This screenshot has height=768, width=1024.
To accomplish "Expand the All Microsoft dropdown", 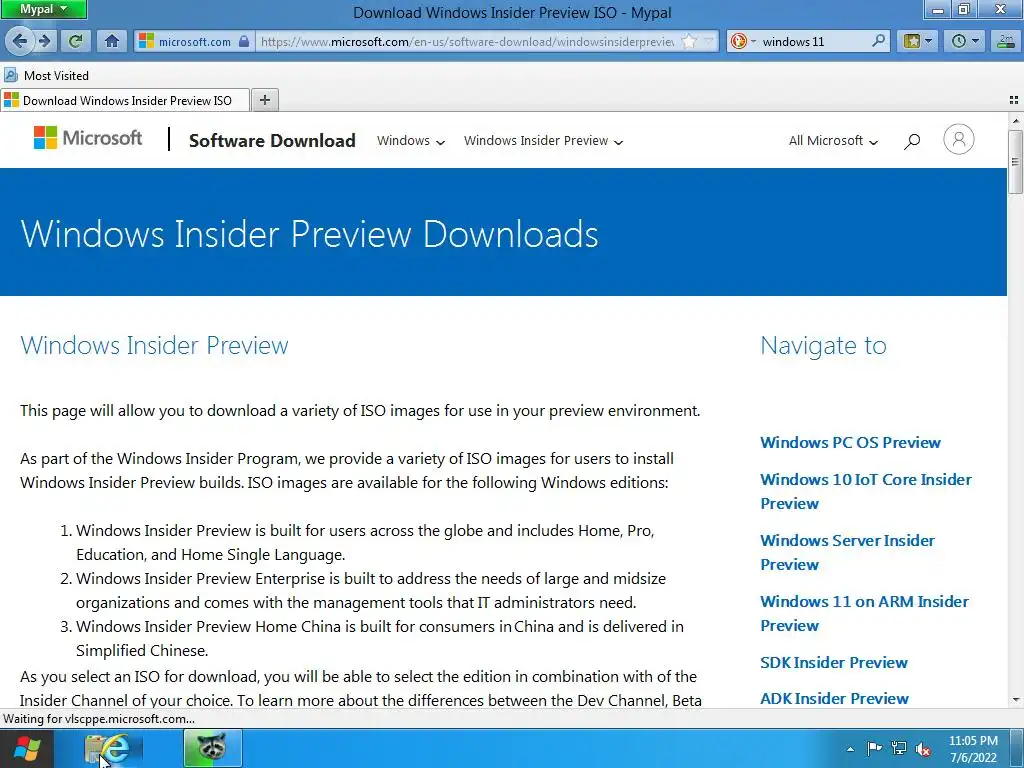I will (833, 140).
